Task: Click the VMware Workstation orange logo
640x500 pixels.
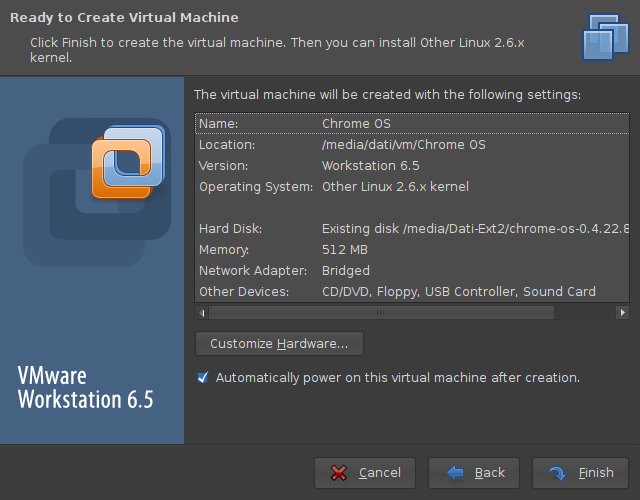Action: [128, 162]
